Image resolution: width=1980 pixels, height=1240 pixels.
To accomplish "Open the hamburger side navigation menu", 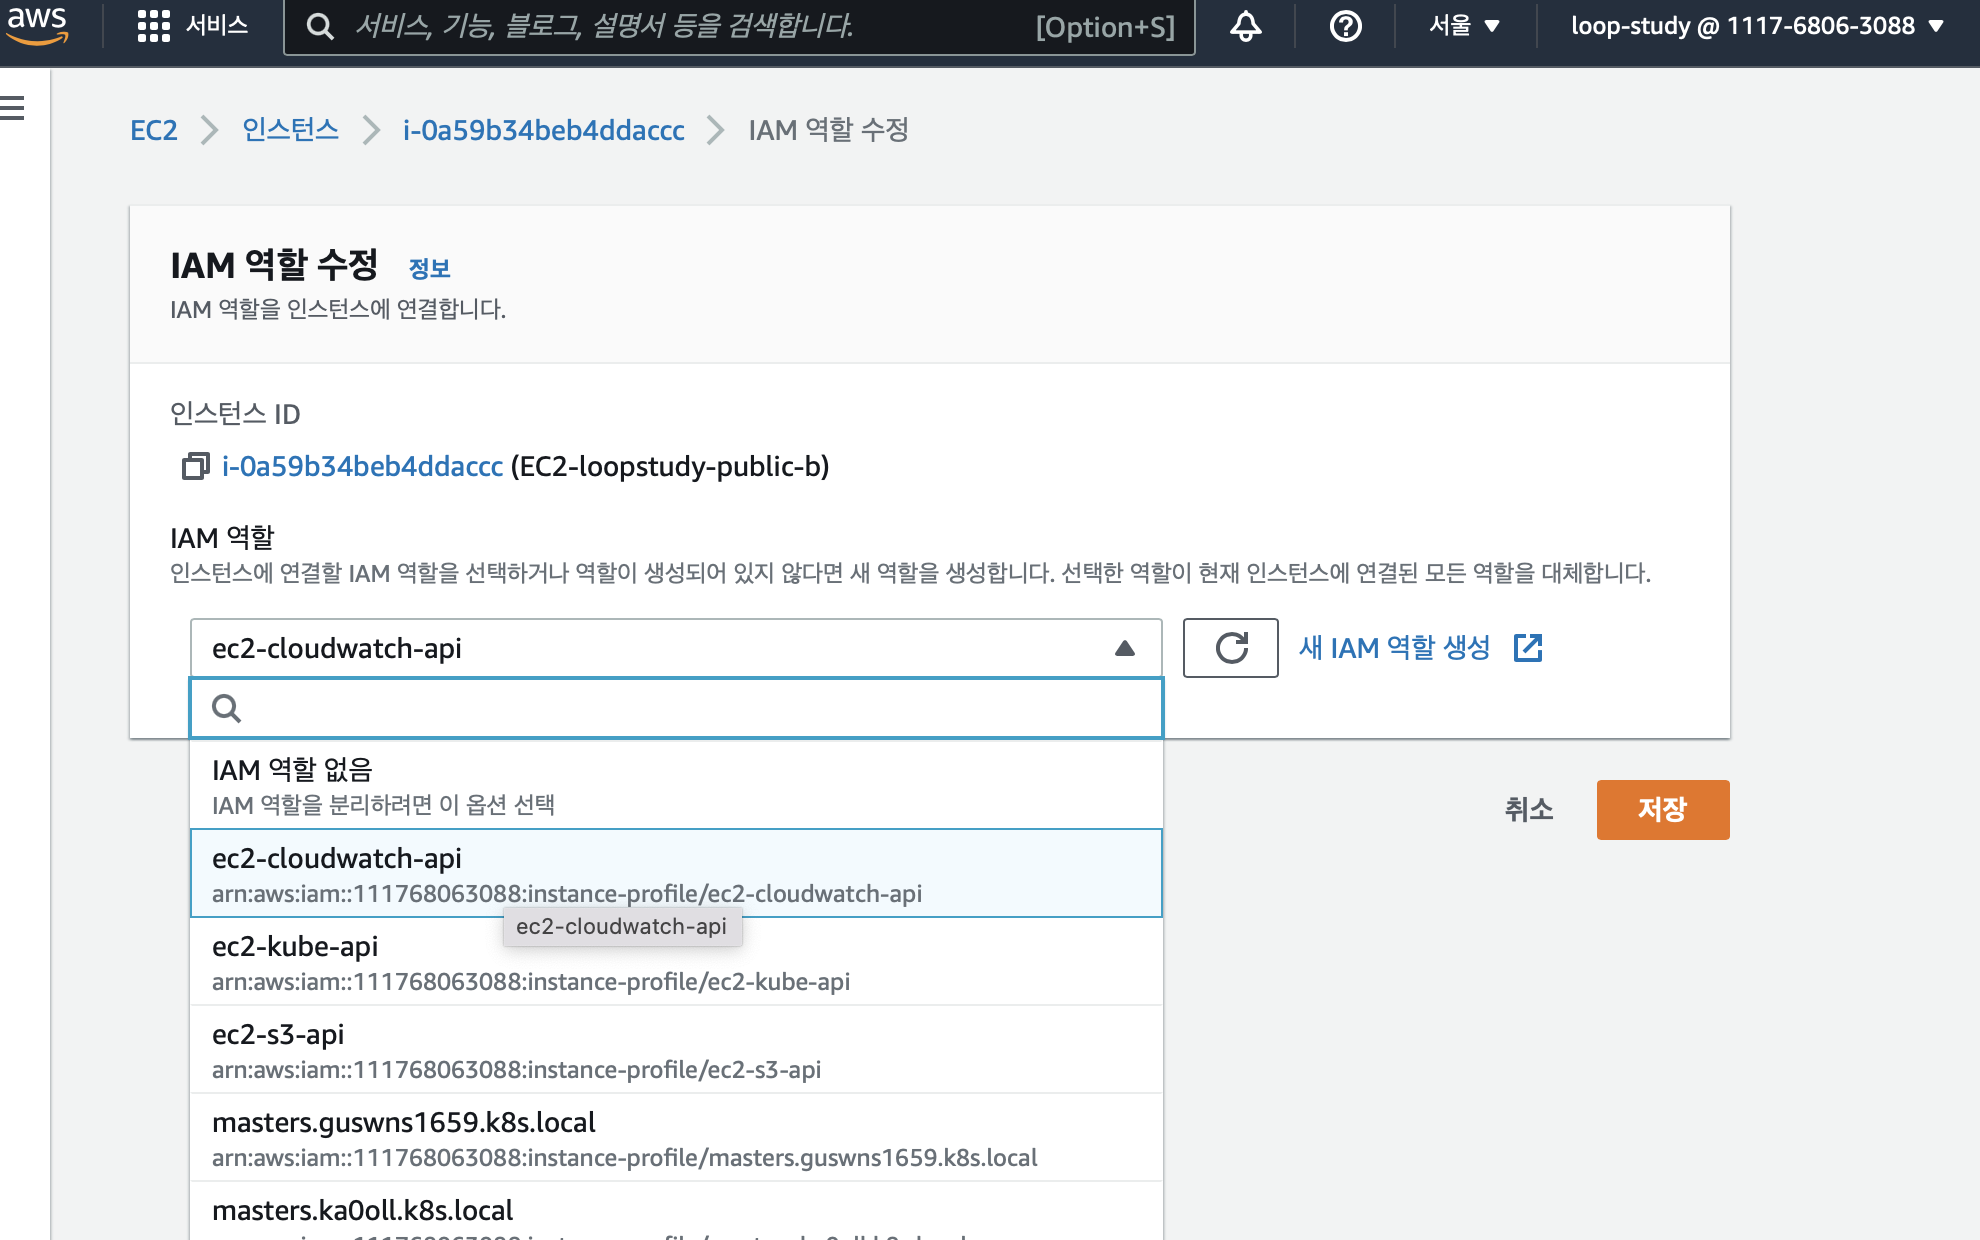I will [x=13, y=108].
